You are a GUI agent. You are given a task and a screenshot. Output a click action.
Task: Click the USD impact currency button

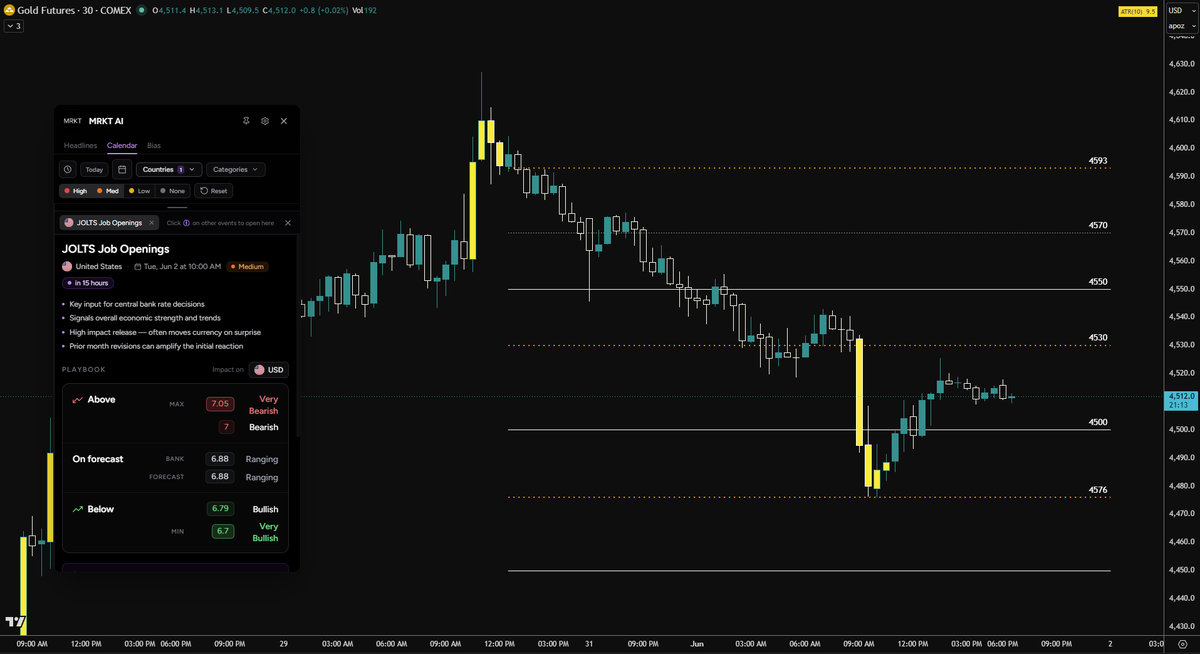268,370
